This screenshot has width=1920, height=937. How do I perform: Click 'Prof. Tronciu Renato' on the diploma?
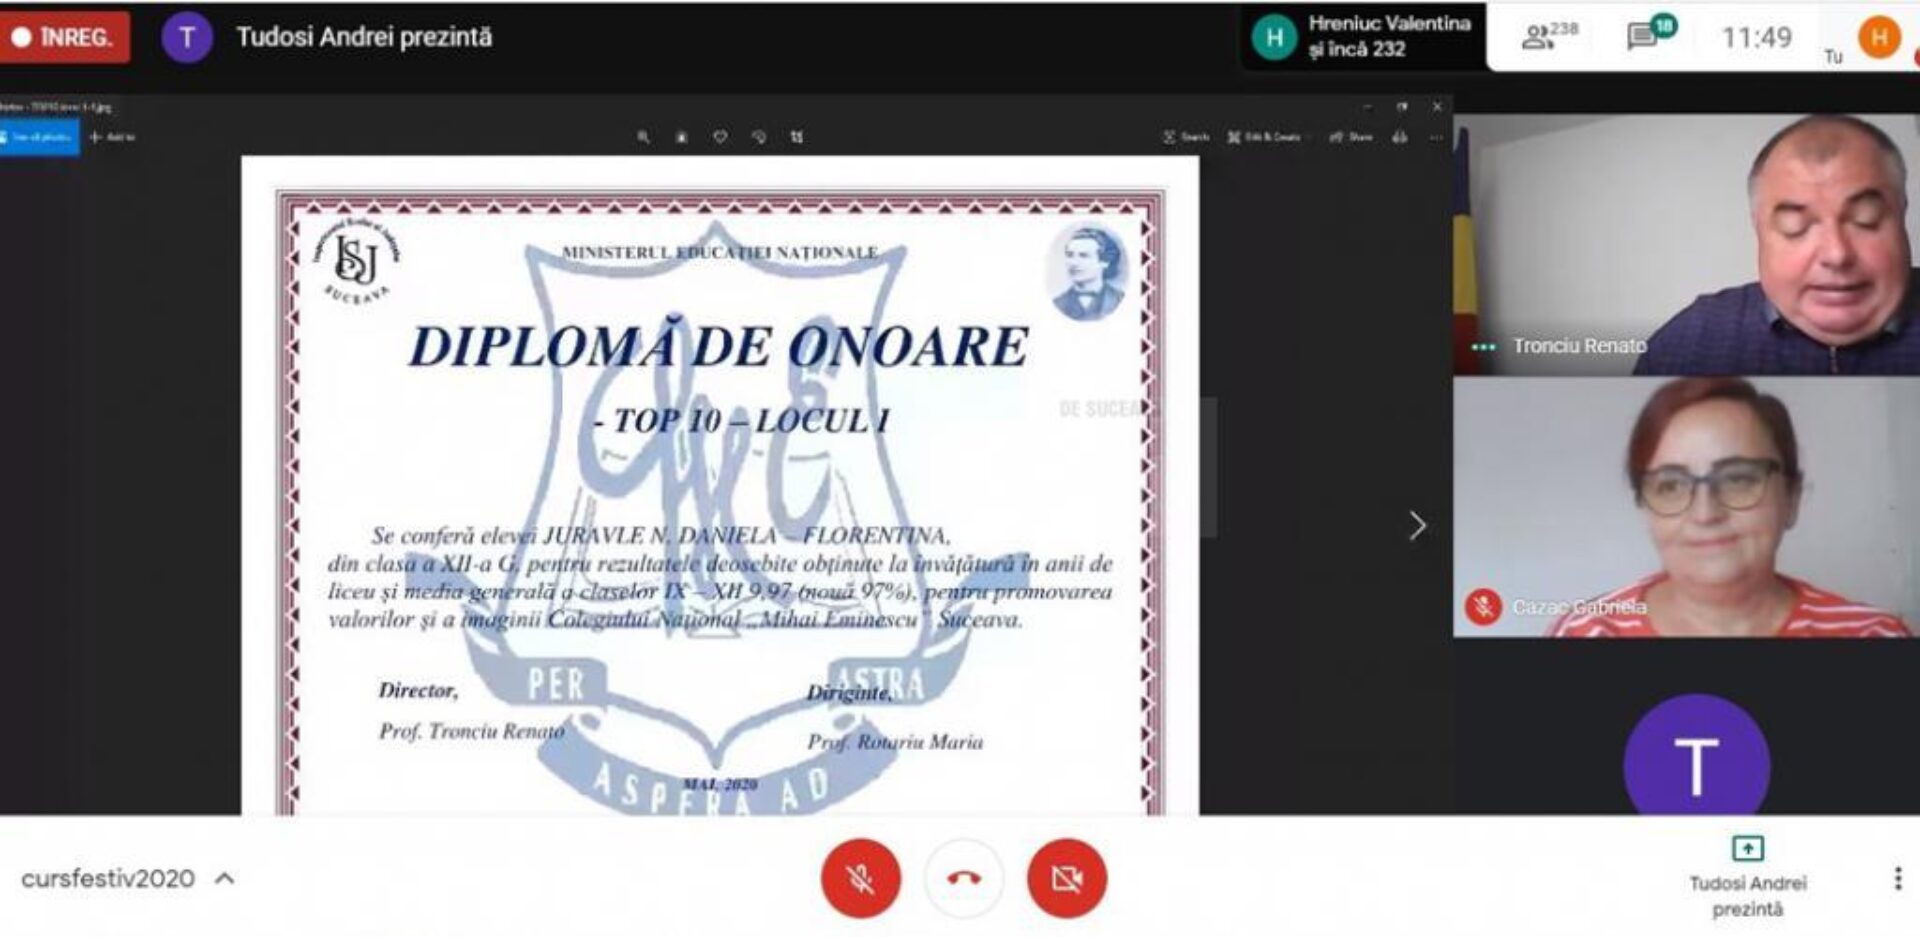click(x=471, y=732)
